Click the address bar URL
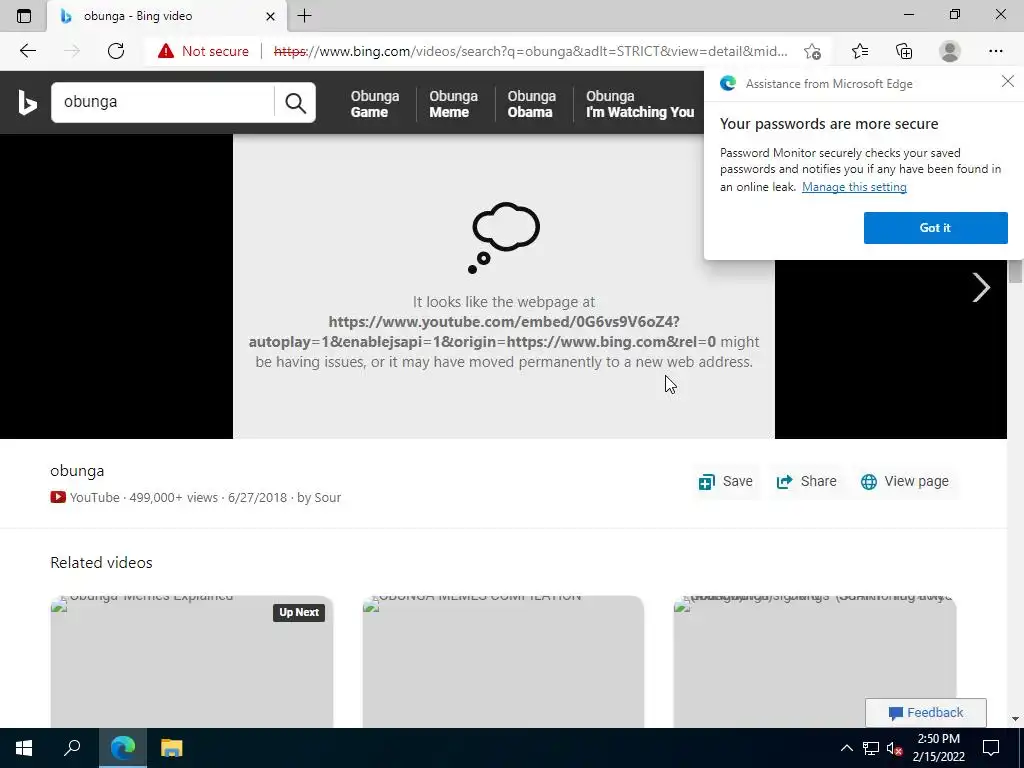Image resolution: width=1024 pixels, height=768 pixels. [x=530, y=51]
